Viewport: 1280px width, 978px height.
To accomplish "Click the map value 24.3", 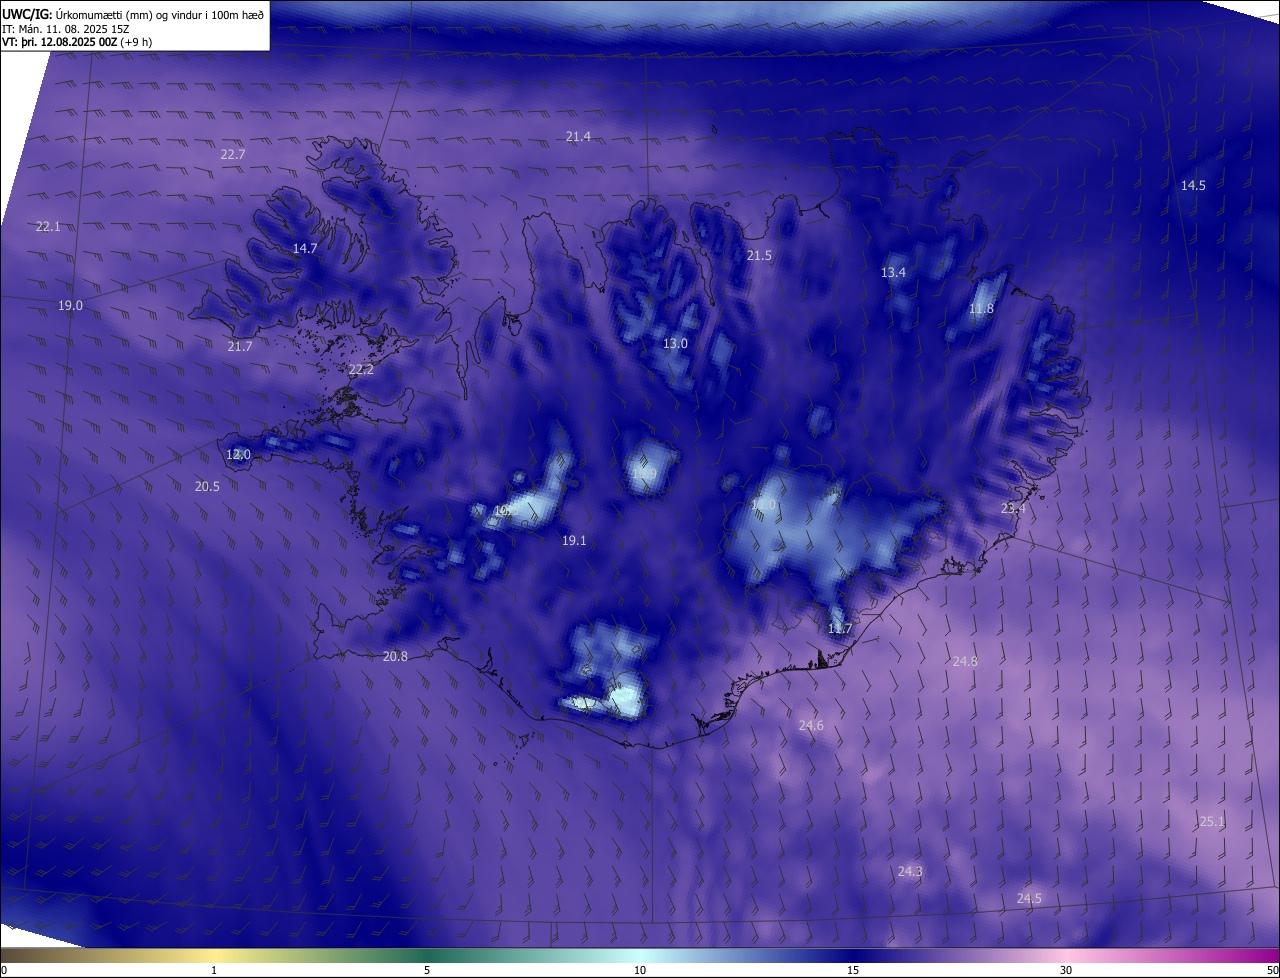I will [910, 872].
